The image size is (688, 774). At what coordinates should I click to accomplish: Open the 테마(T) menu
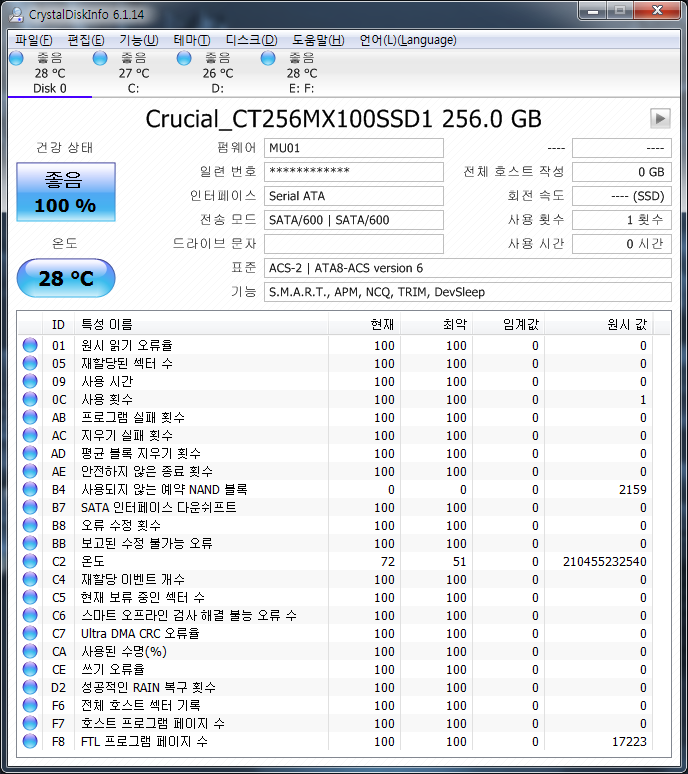point(192,40)
